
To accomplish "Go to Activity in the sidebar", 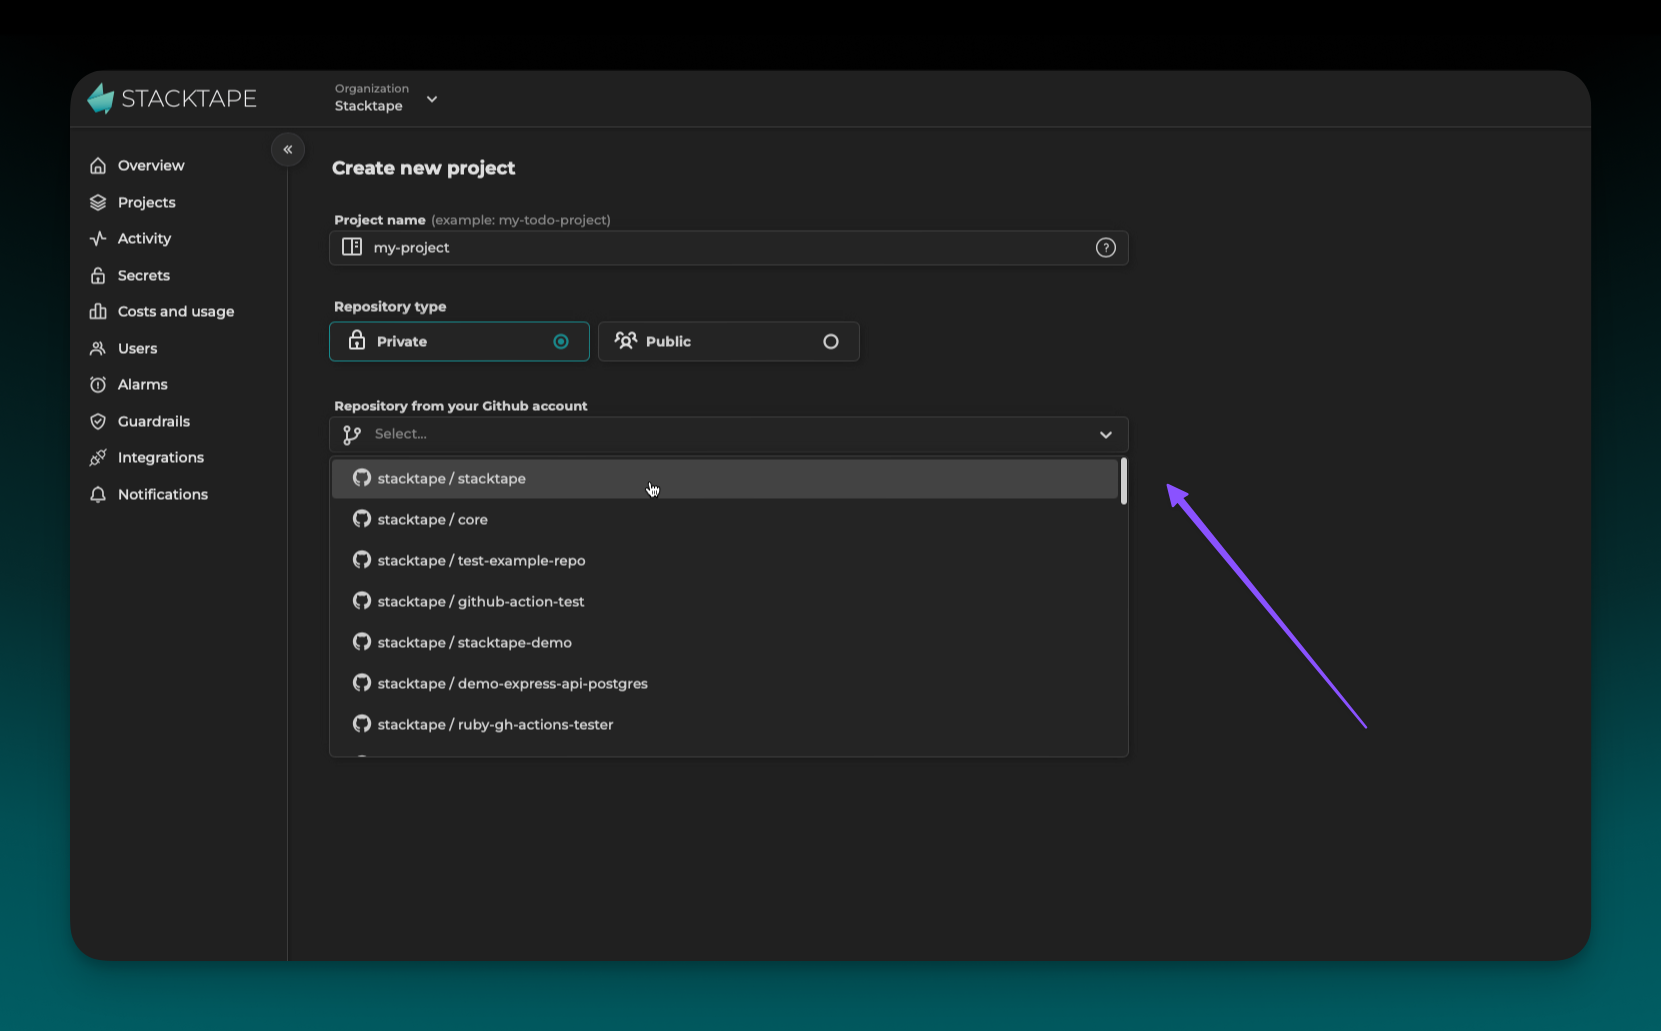I will point(145,238).
